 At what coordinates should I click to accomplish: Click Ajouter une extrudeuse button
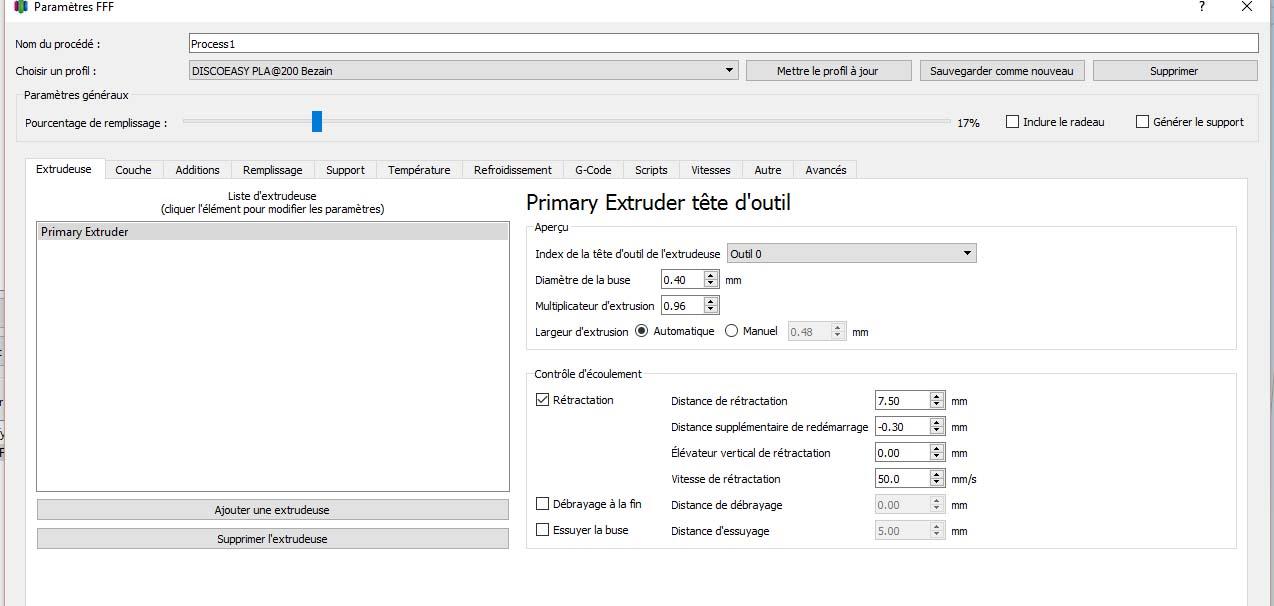(x=272, y=510)
